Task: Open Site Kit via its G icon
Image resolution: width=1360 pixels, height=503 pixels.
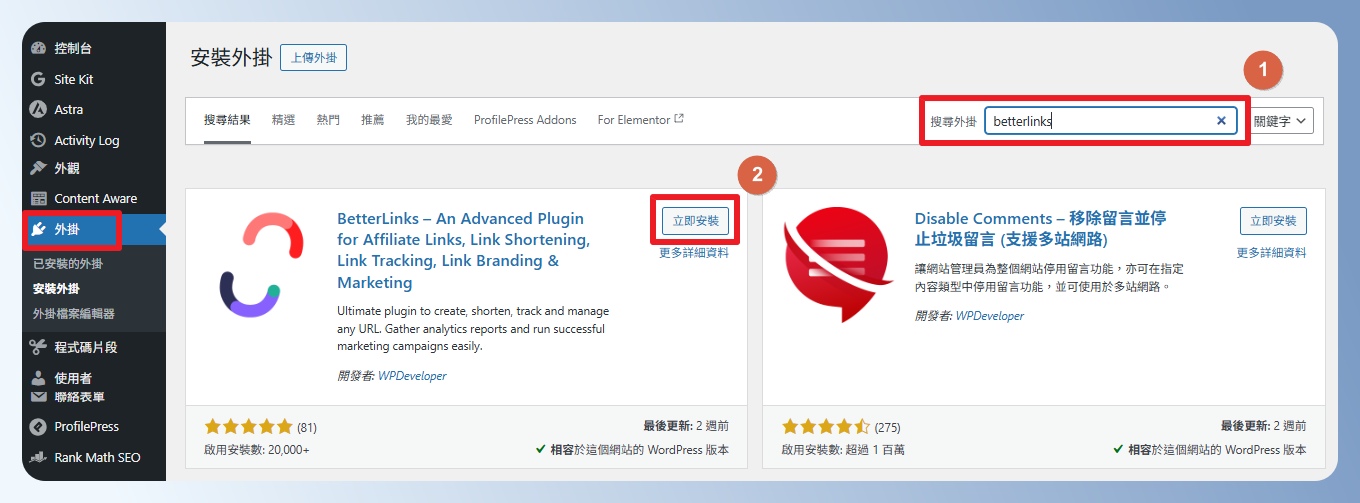Action: [x=38, y=79]
